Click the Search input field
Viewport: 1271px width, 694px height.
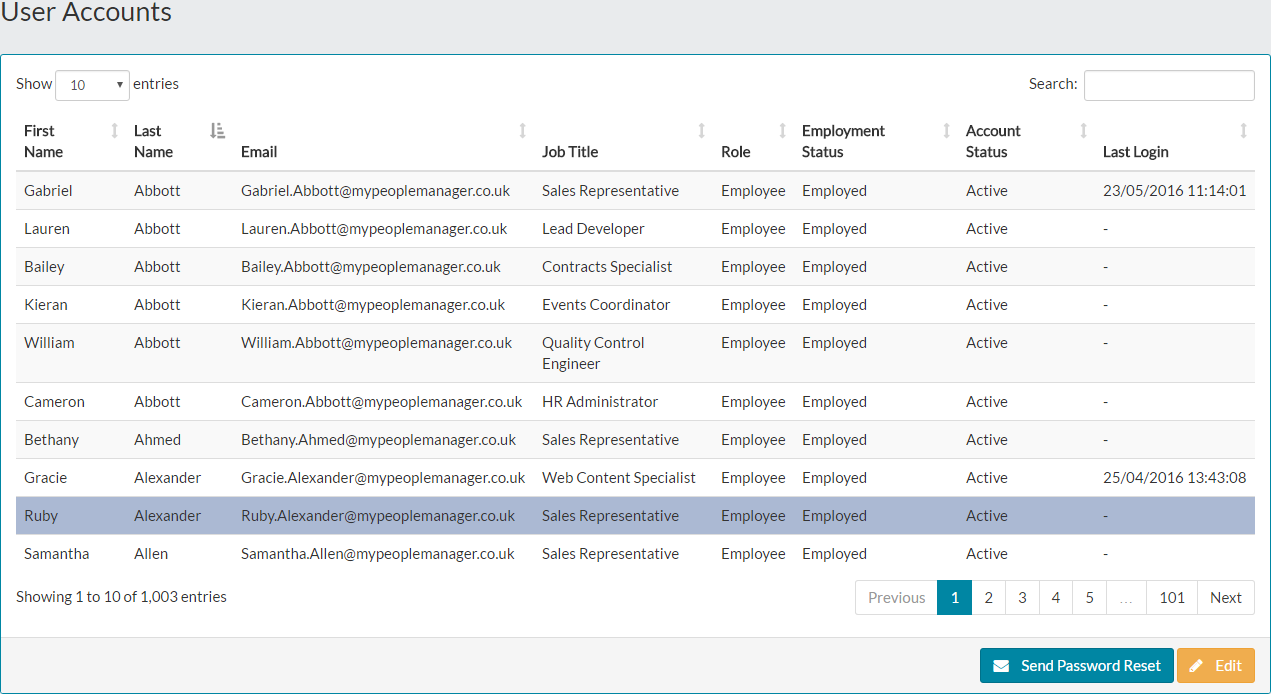point(1168,85)
